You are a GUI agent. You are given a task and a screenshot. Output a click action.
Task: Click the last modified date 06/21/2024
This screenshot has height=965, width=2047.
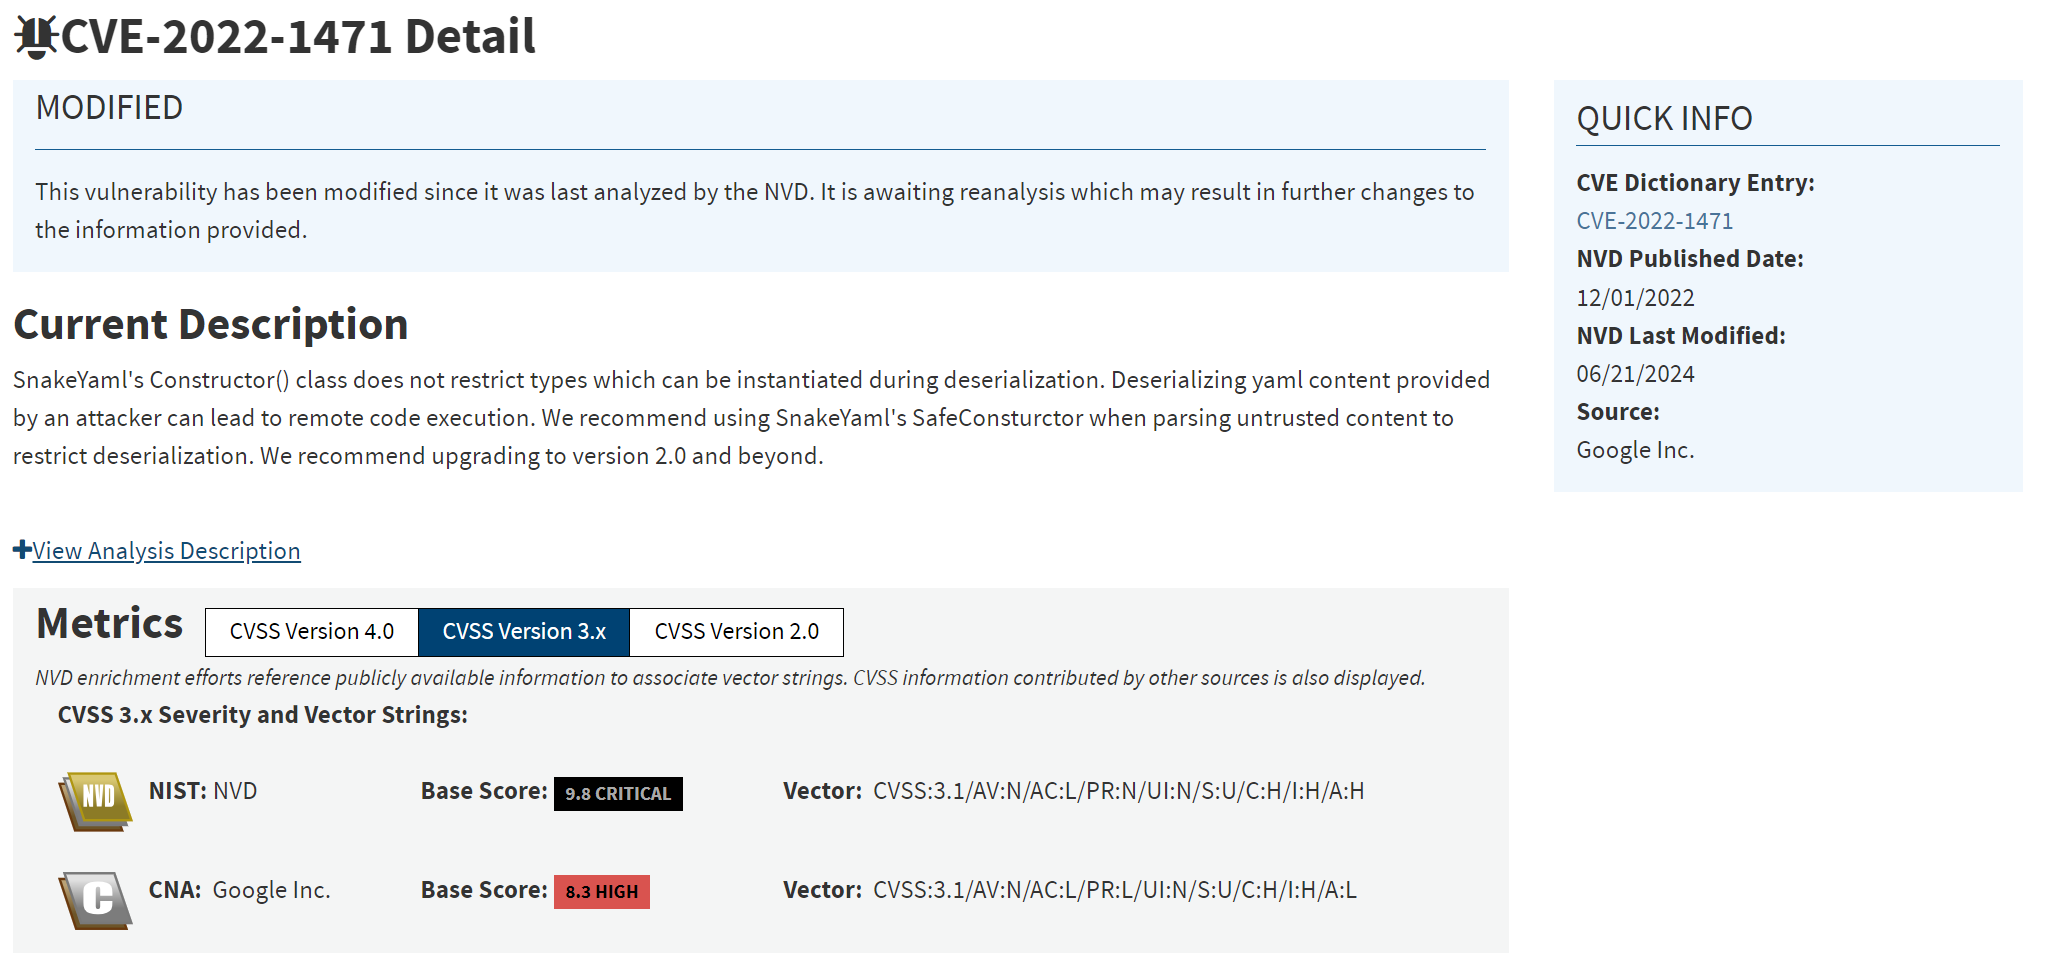click(1635, 374)
